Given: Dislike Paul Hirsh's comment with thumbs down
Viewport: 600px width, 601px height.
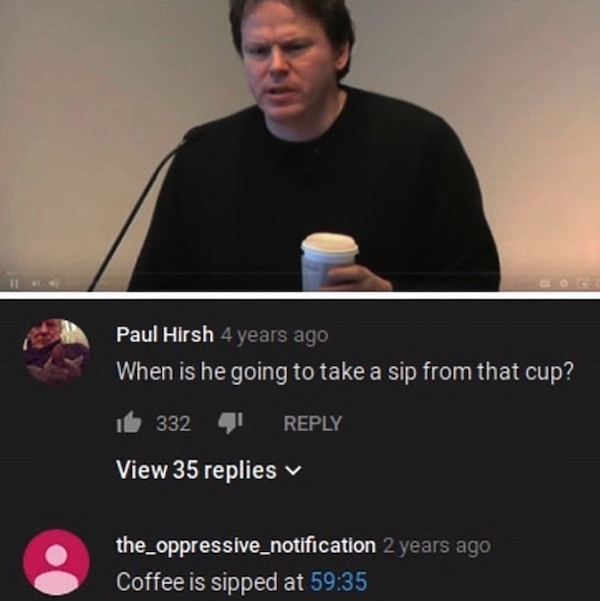Looking at the screenshot, I should 230,423.
